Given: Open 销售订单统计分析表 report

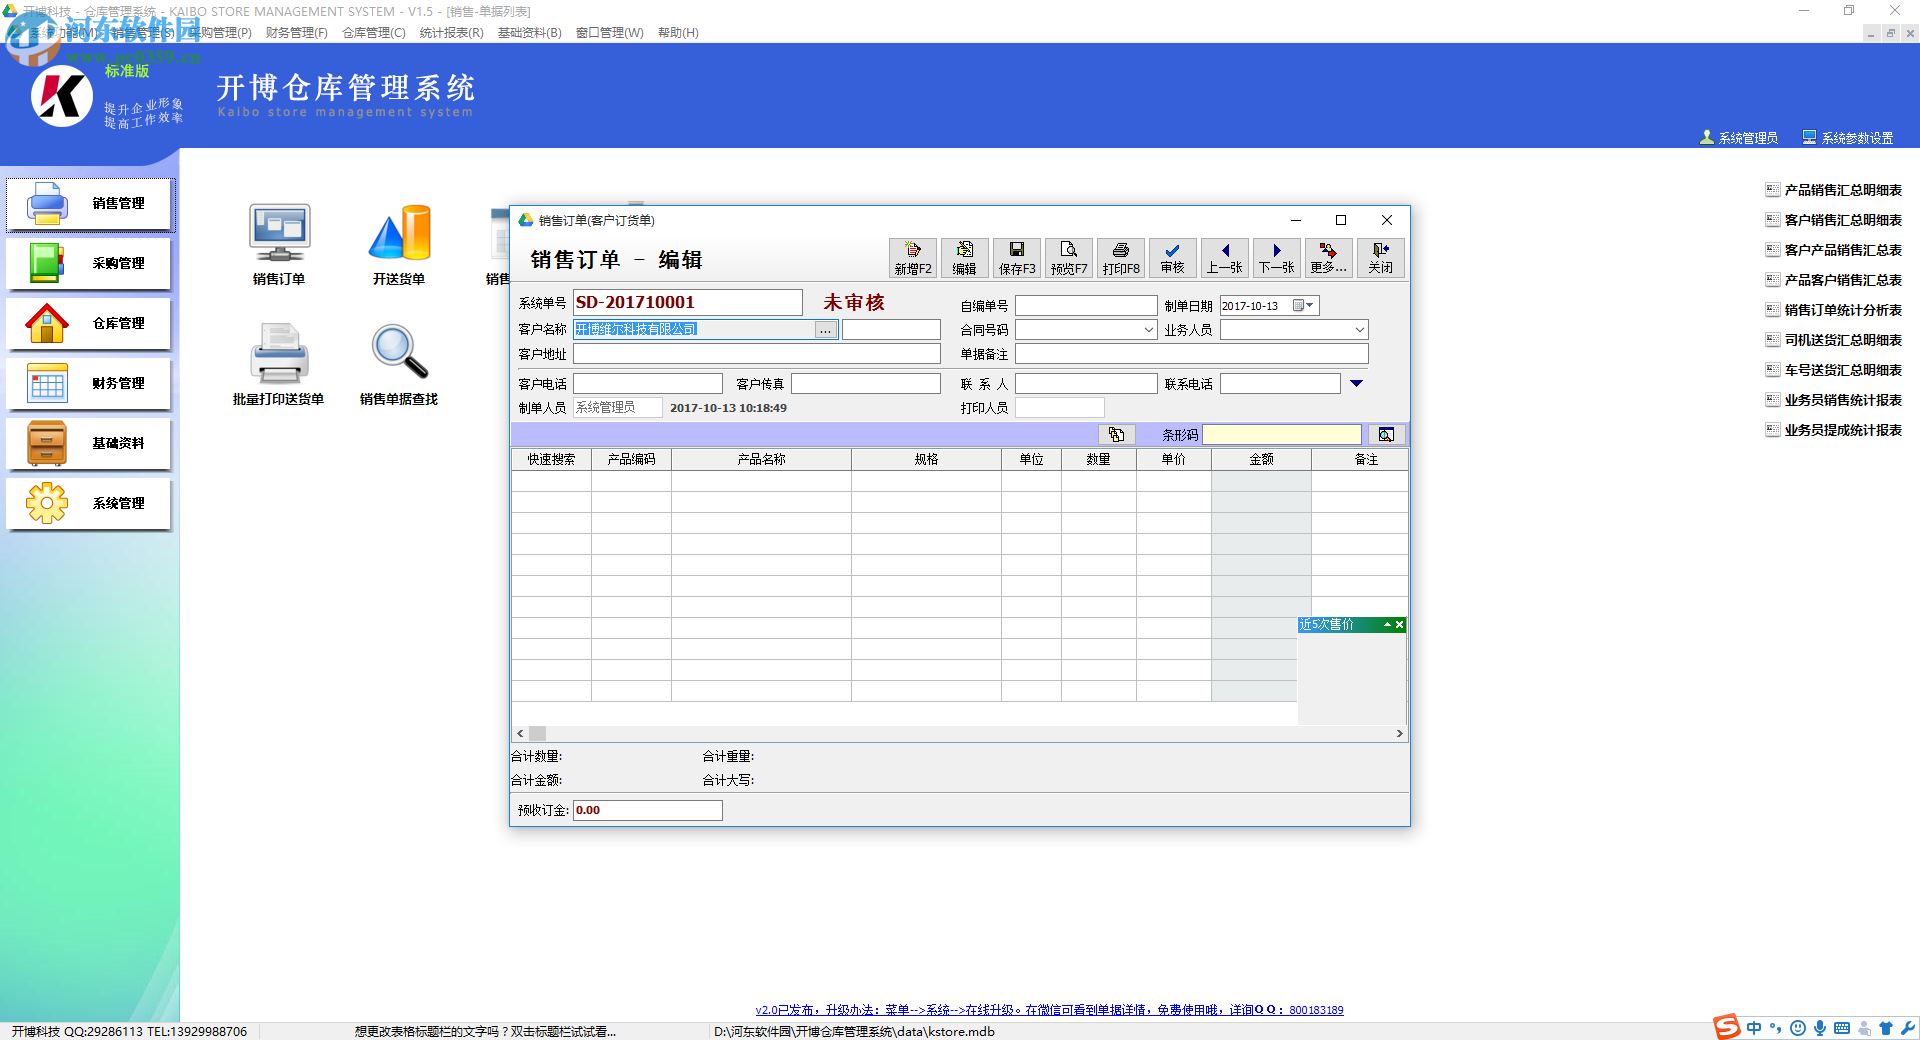Looking at the screenshot, I should (1834, 310).
